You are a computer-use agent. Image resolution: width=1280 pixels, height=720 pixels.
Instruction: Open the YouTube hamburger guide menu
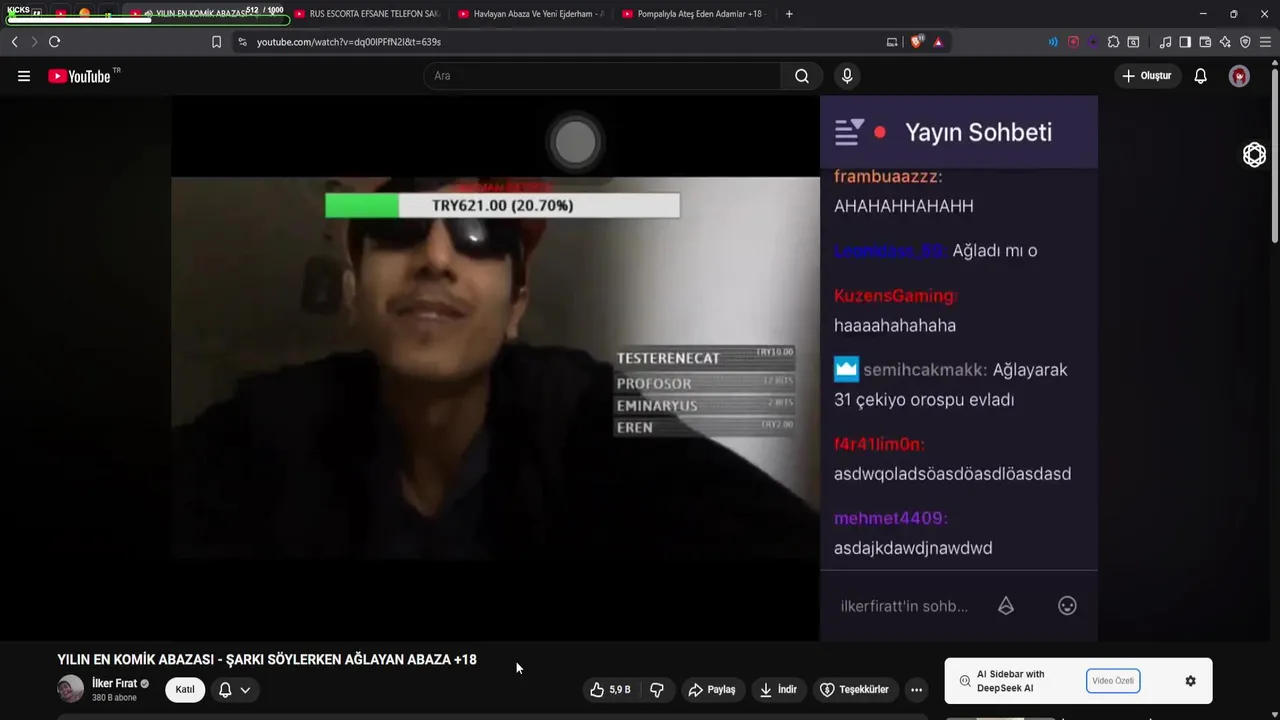(x=24, y=76)
